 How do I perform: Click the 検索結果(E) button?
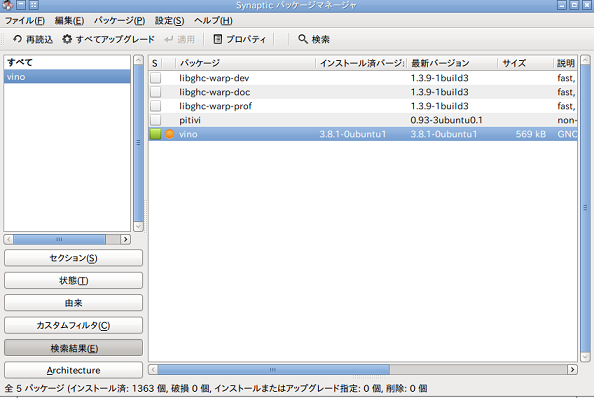73,348
